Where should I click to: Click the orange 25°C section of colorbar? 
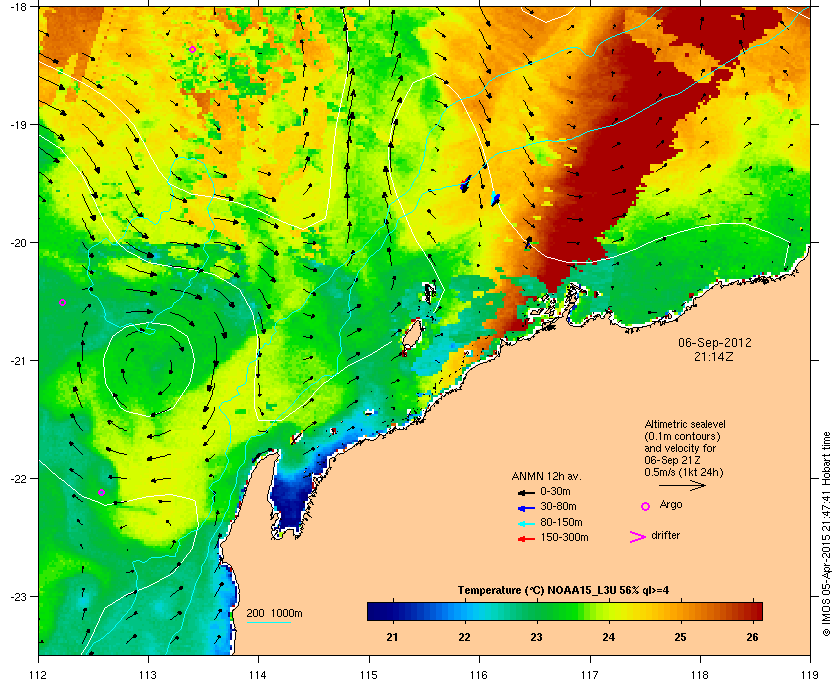[680, 611]
